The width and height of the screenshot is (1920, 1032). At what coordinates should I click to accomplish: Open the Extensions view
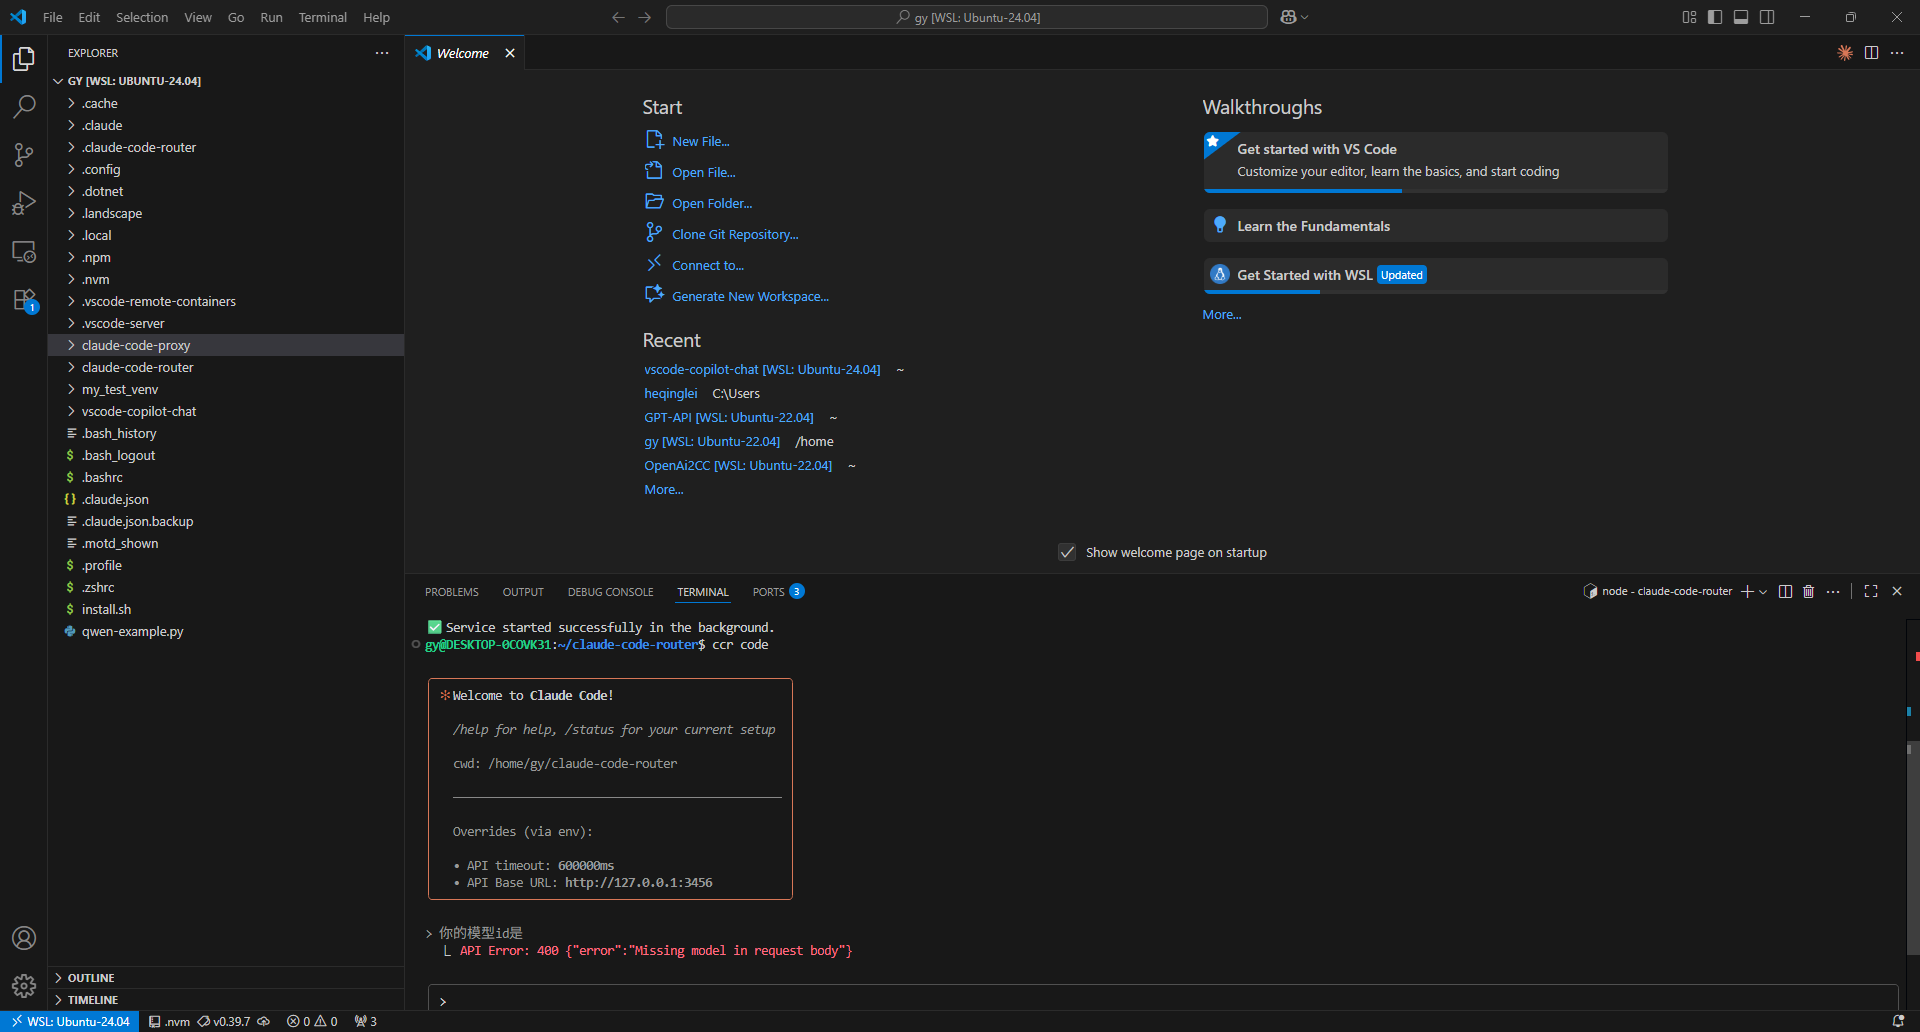tap(24, 300)
